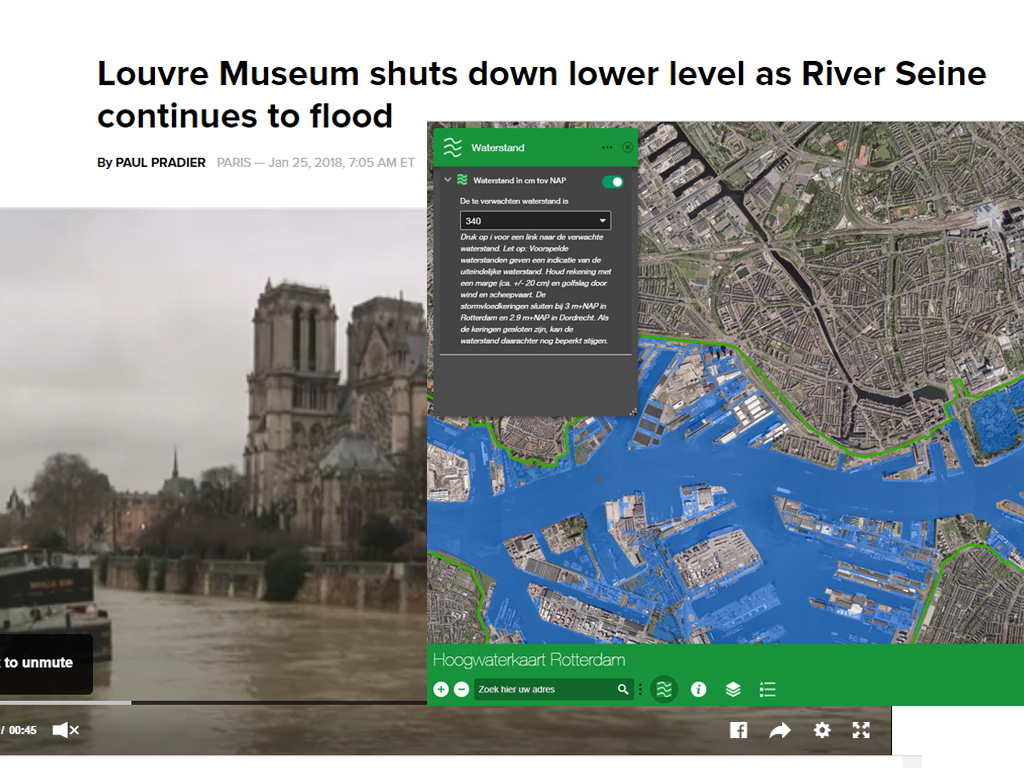Collapse the Waterstand in cm tov NAP section

[447, 181]
